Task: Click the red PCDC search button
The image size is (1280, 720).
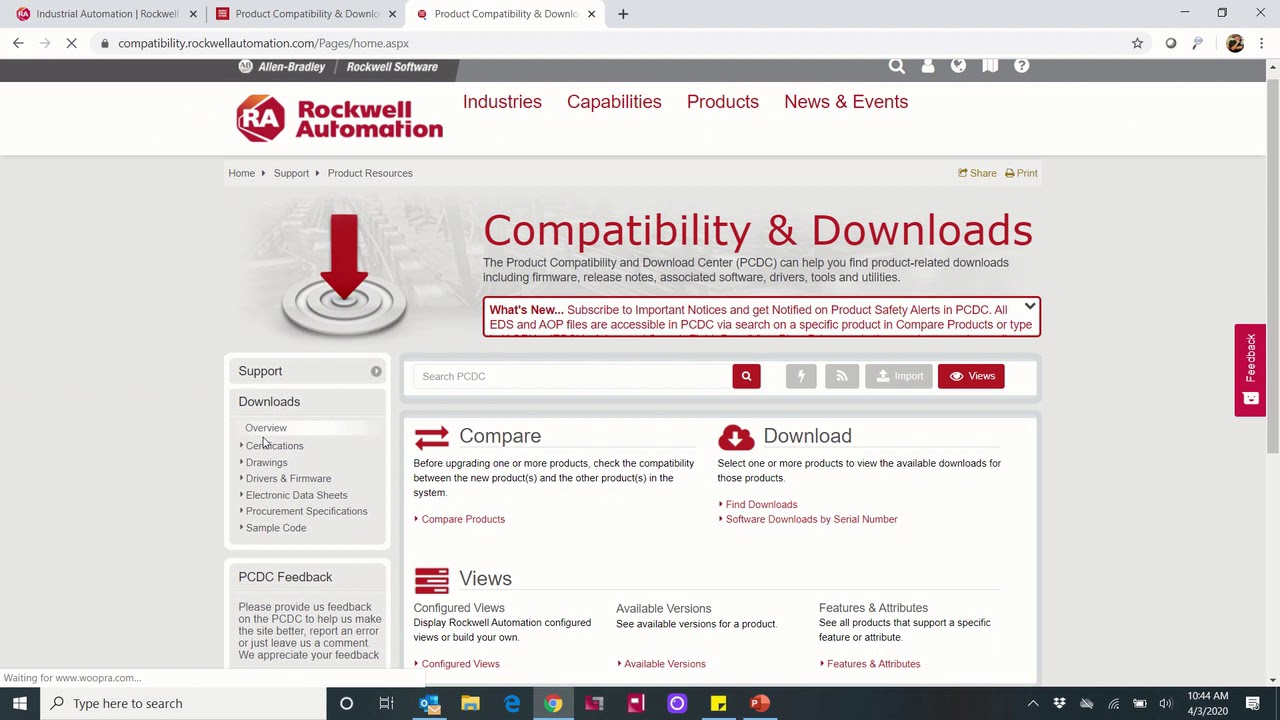Action: pos(746,376)
